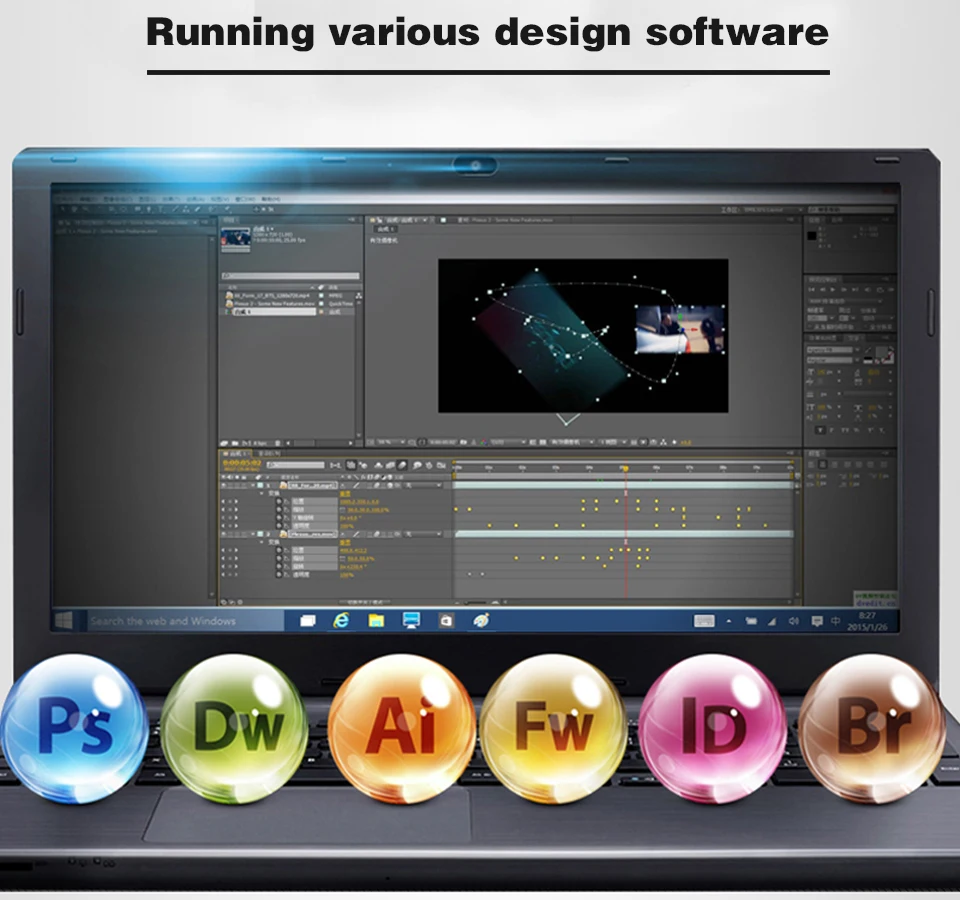
Task: Click the interpret footage icon in Project panel
Action: tap(223, 443)
